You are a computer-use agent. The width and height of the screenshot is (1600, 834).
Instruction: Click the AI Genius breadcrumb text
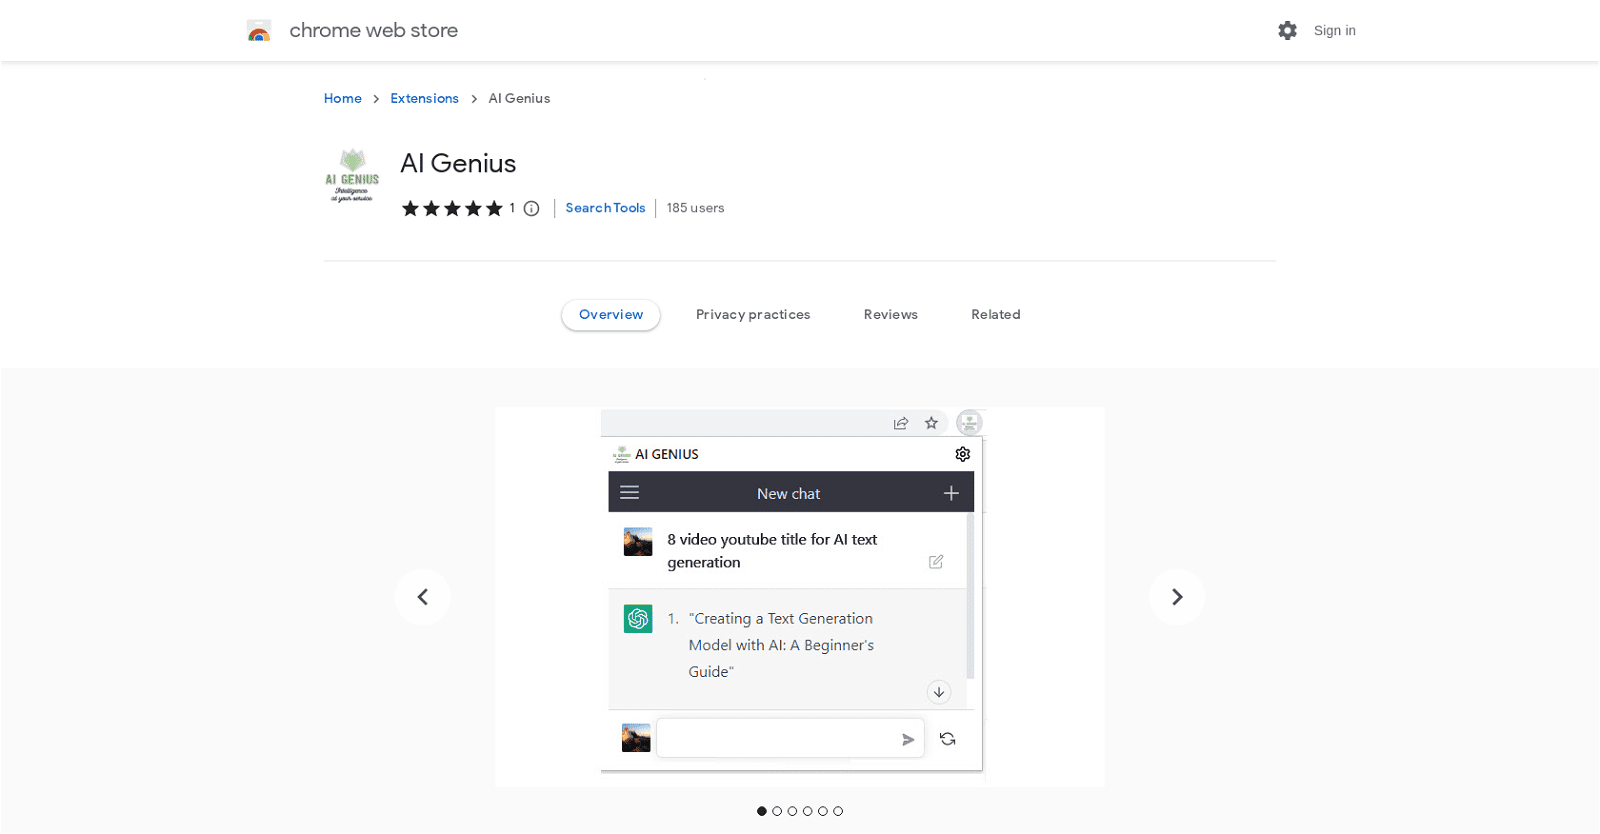pos(519,98)
